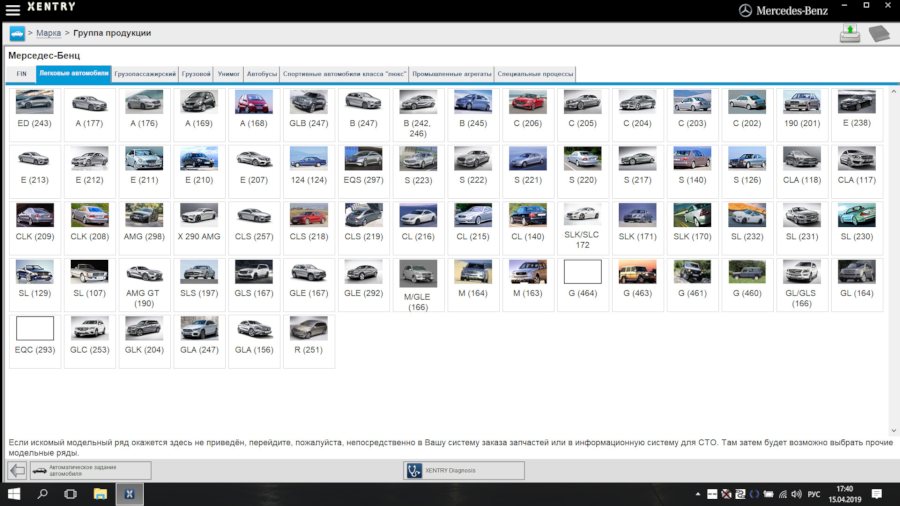Open the Task View taskbar icon

(x=71, y=494)
